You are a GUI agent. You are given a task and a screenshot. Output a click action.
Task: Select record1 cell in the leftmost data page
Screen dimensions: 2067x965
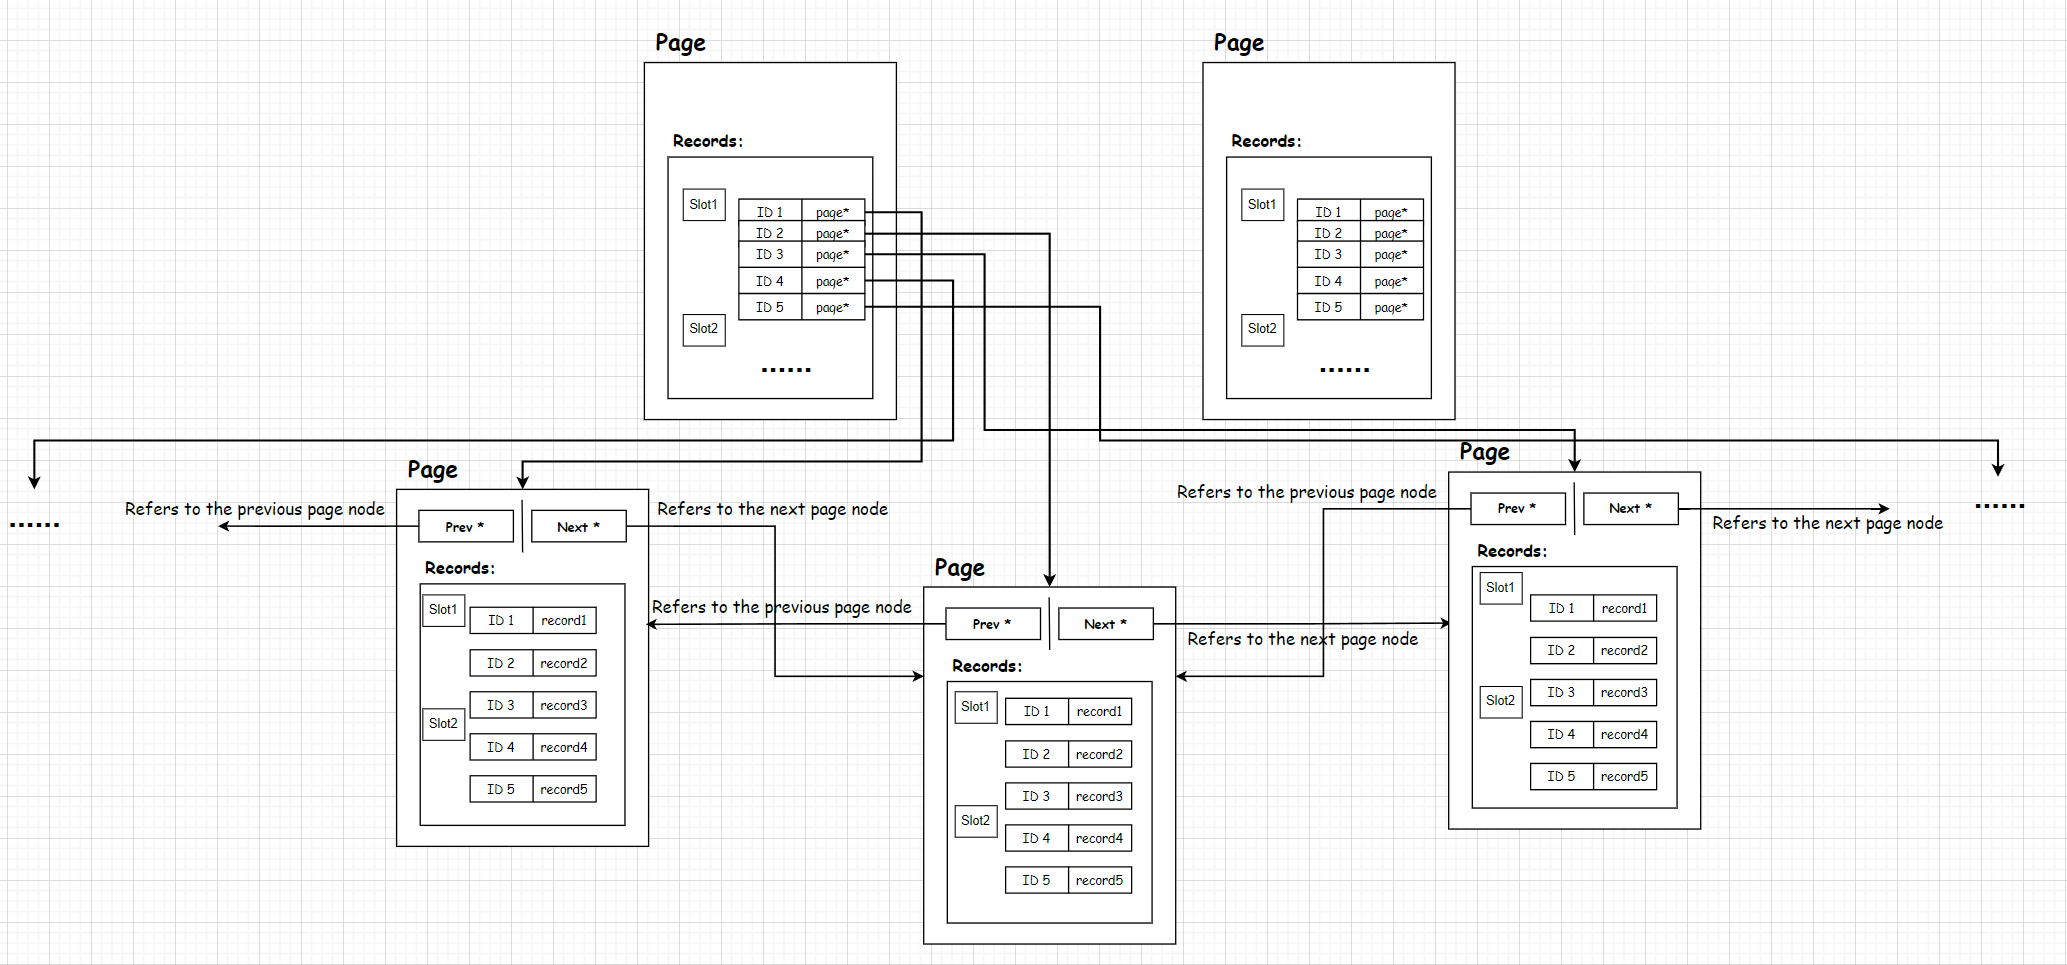[x=564, y=620]
